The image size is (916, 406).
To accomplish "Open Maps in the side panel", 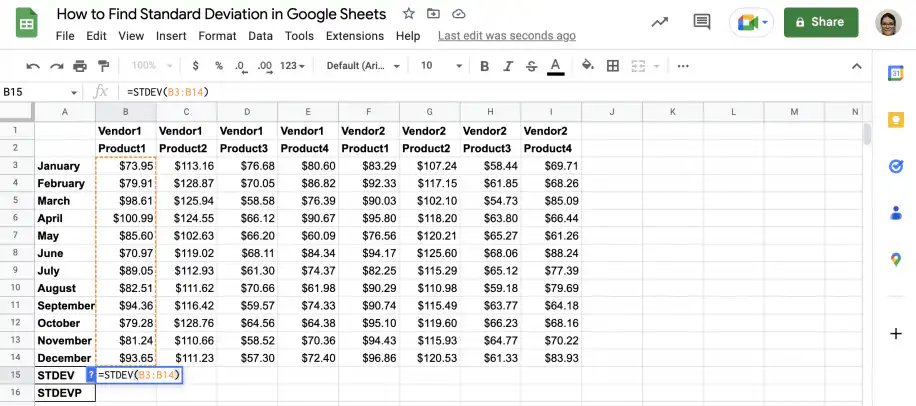I will pos(896,260).
